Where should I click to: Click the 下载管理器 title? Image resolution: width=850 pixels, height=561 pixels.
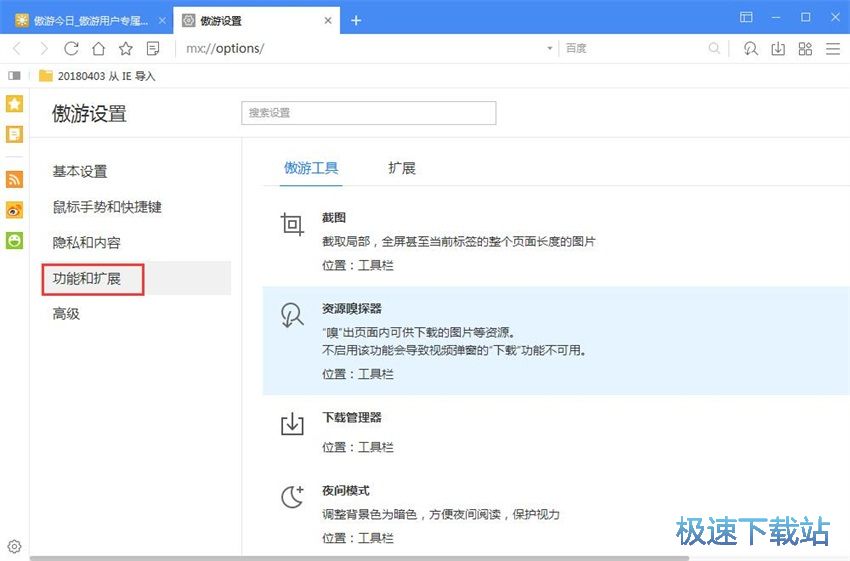352,417
